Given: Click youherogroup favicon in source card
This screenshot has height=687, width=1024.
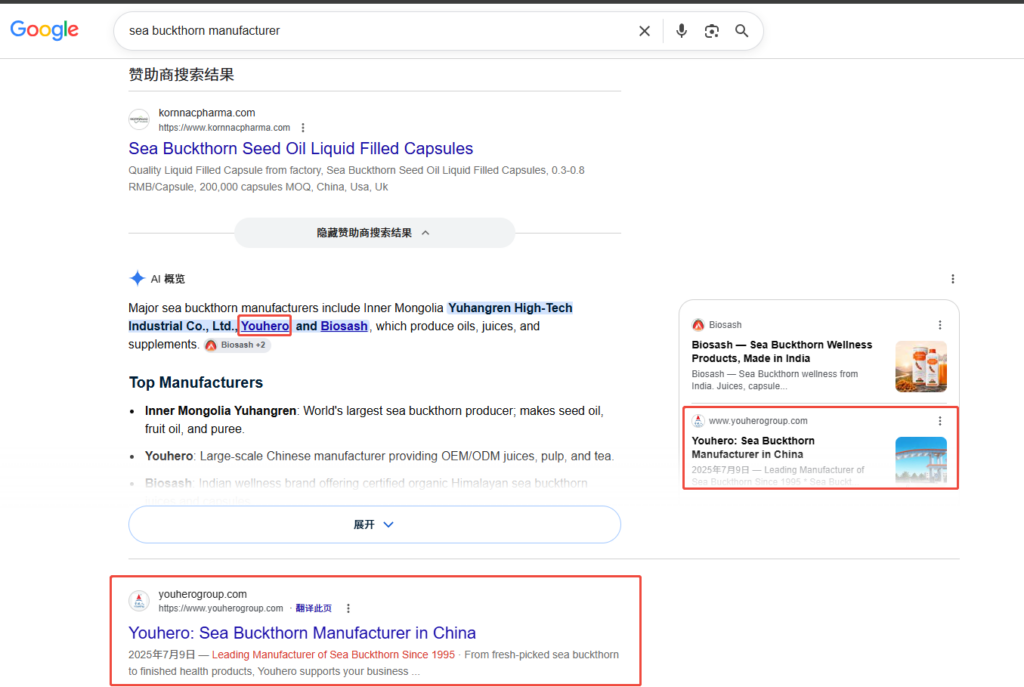Looking at the screenshot, I should click(698, 421).
